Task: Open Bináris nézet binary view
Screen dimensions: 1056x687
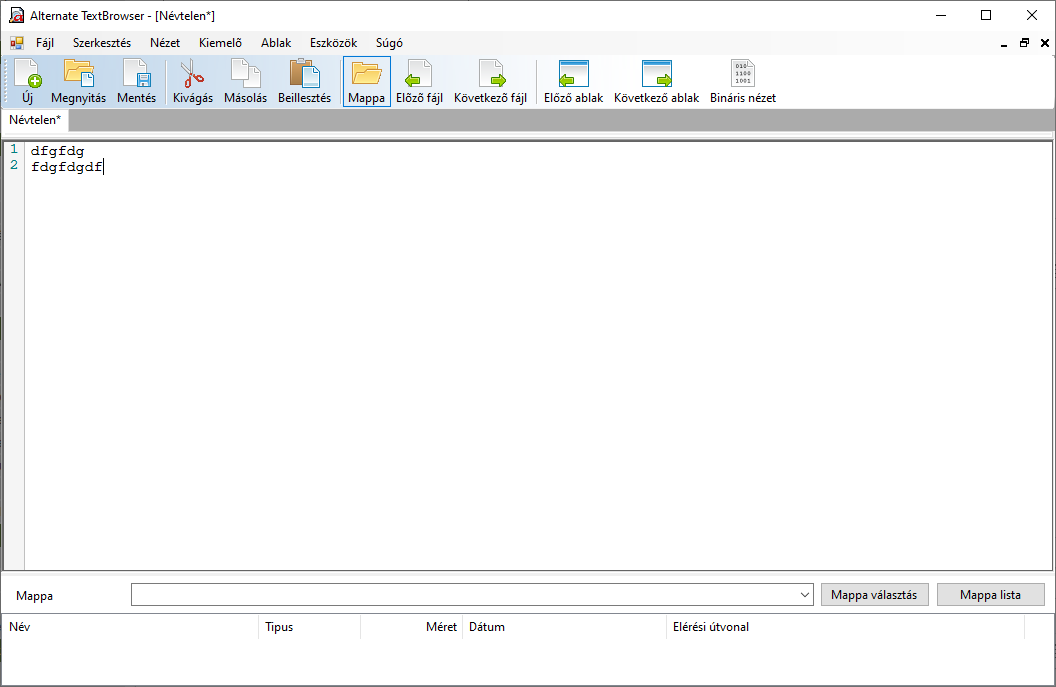Action: (x=742, y=81)
